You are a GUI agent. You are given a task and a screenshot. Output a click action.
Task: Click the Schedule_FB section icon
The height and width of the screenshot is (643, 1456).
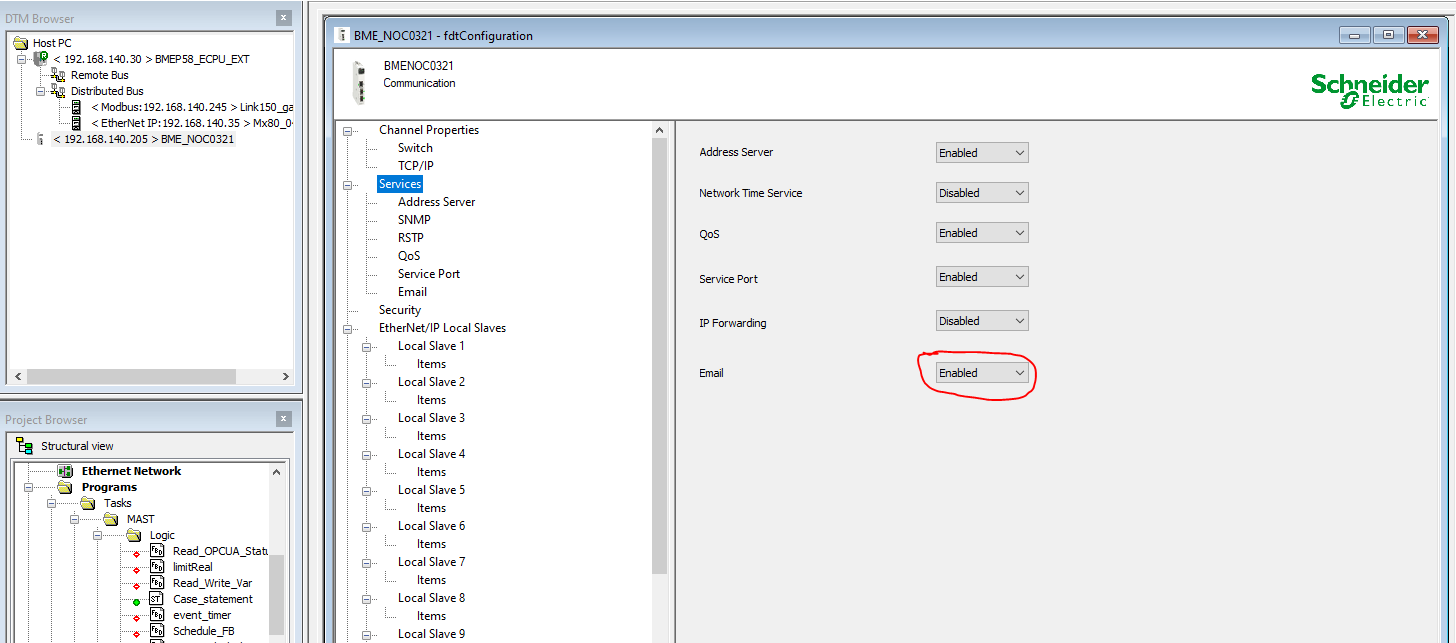pos(157,631)
